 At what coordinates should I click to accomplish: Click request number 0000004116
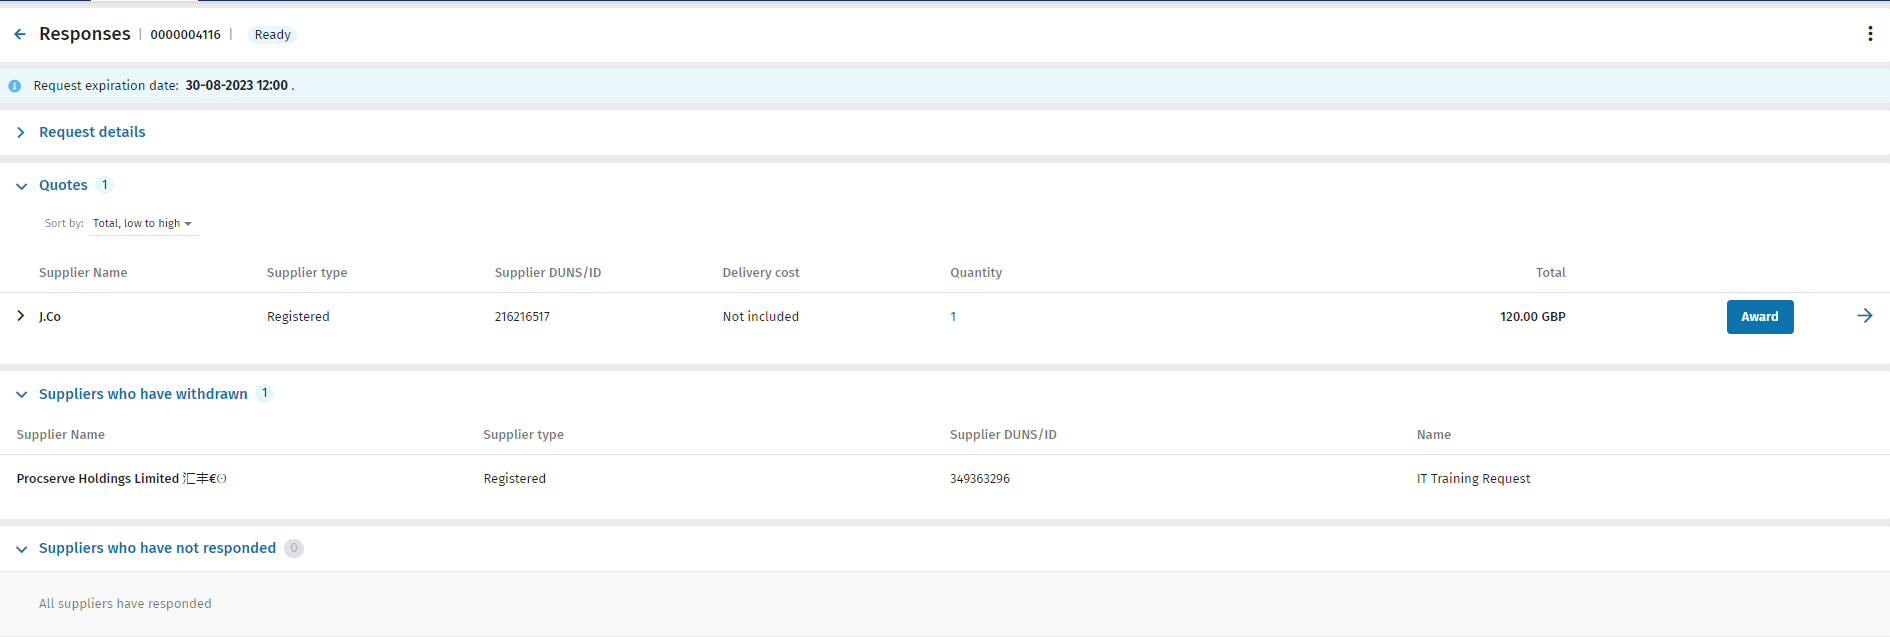185,35
